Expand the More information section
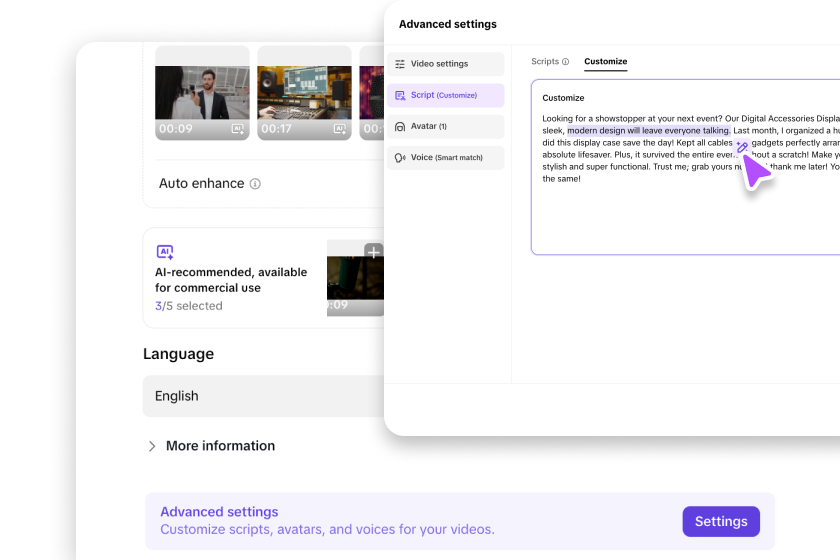The width and height of the screenshot is (840, 560). click(x=212, y=446)
